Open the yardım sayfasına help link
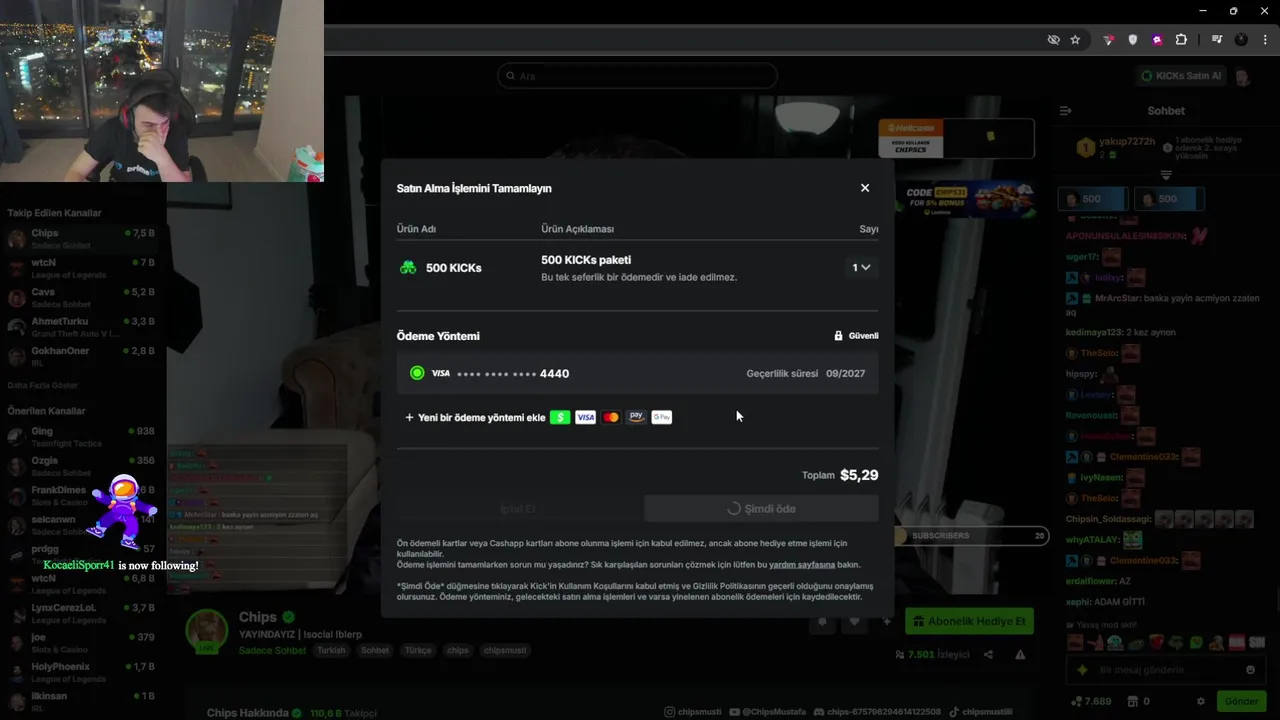Image resolution: width=1280 pixels, height=720 pixels. (x=802, y=564)
